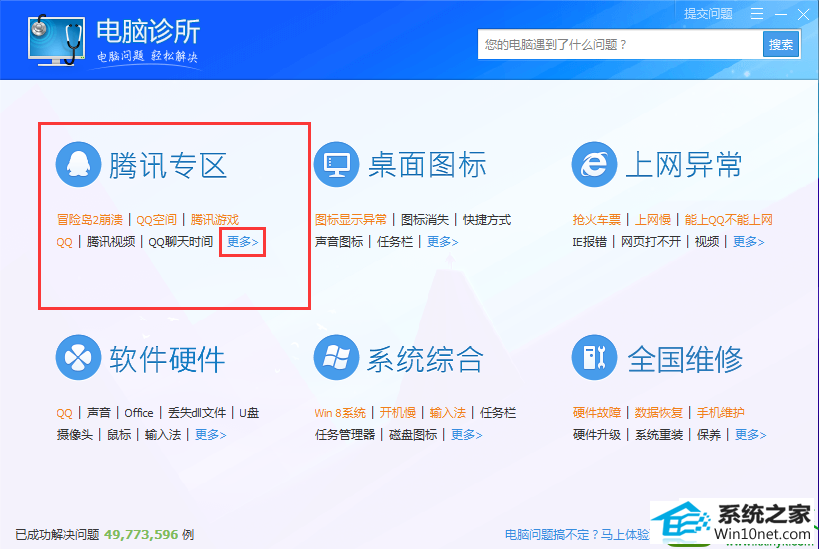Select the 抢火车票 link
Viewport: 819px width, 549px height.
(596, 220)
